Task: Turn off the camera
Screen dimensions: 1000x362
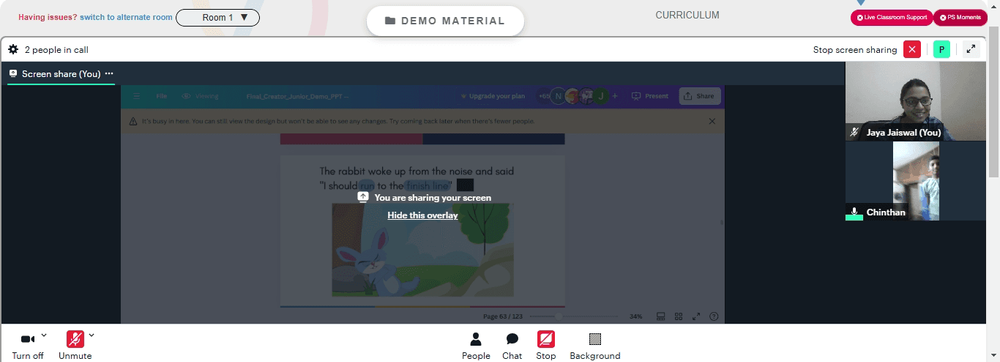Action: click(x=27, y=345)
